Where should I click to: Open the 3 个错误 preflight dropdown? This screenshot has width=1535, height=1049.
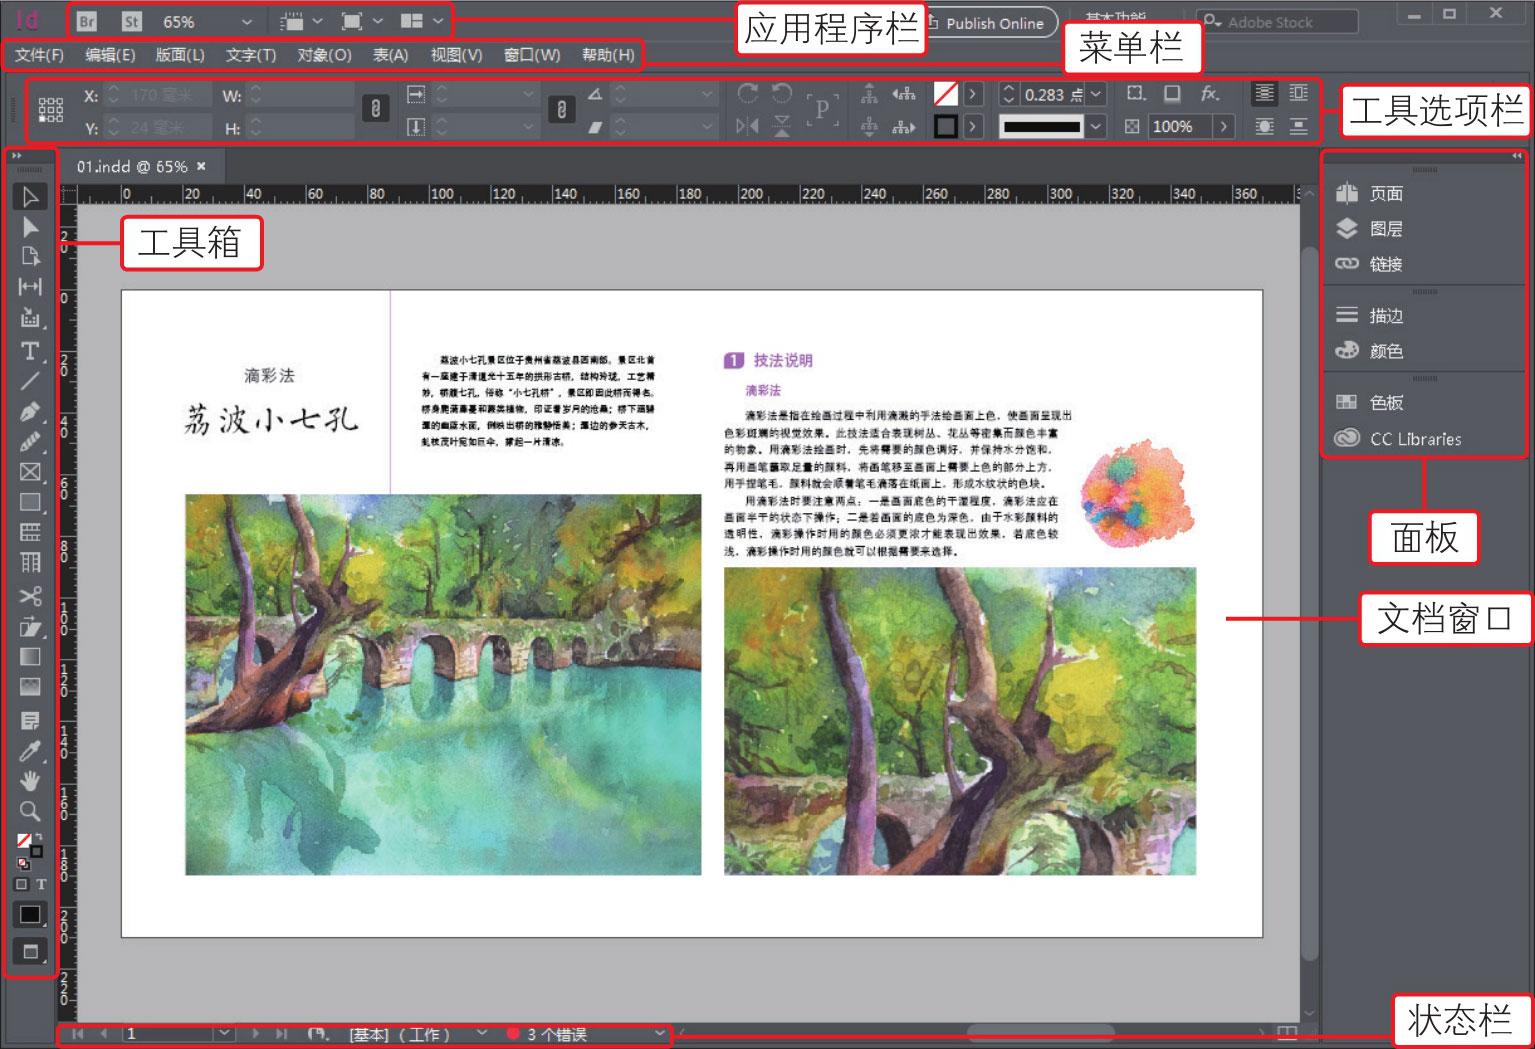pos(659,1033)
